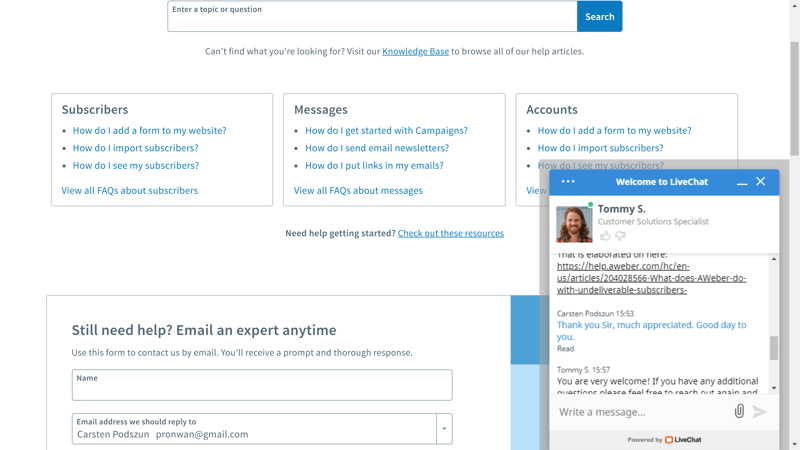Image resolution: width=800 pixels, height=450 pixels.
Task: Rate Tommy S. with thumbs up
Action: pyautogui.click(x=605, y=236)
